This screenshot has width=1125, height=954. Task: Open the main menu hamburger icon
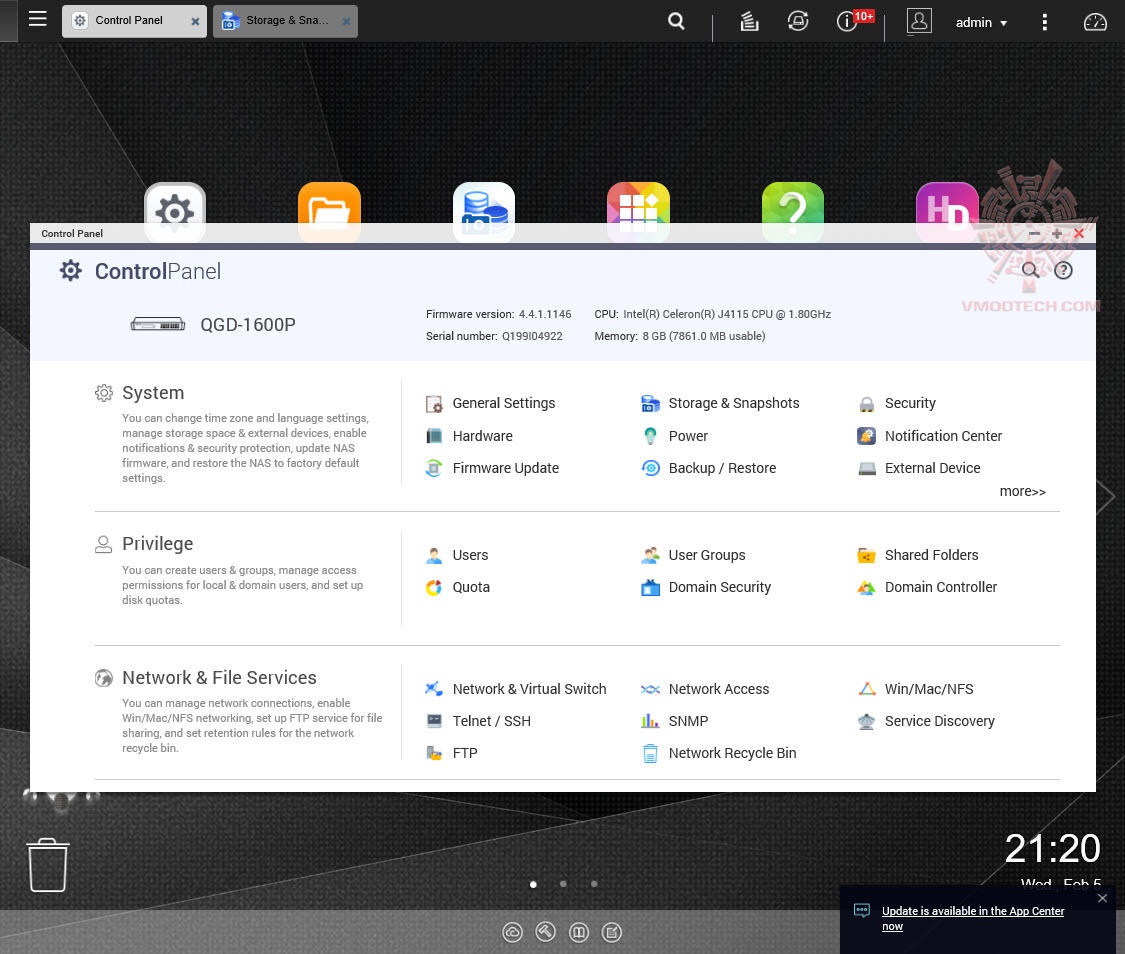(x=37, y=19)
